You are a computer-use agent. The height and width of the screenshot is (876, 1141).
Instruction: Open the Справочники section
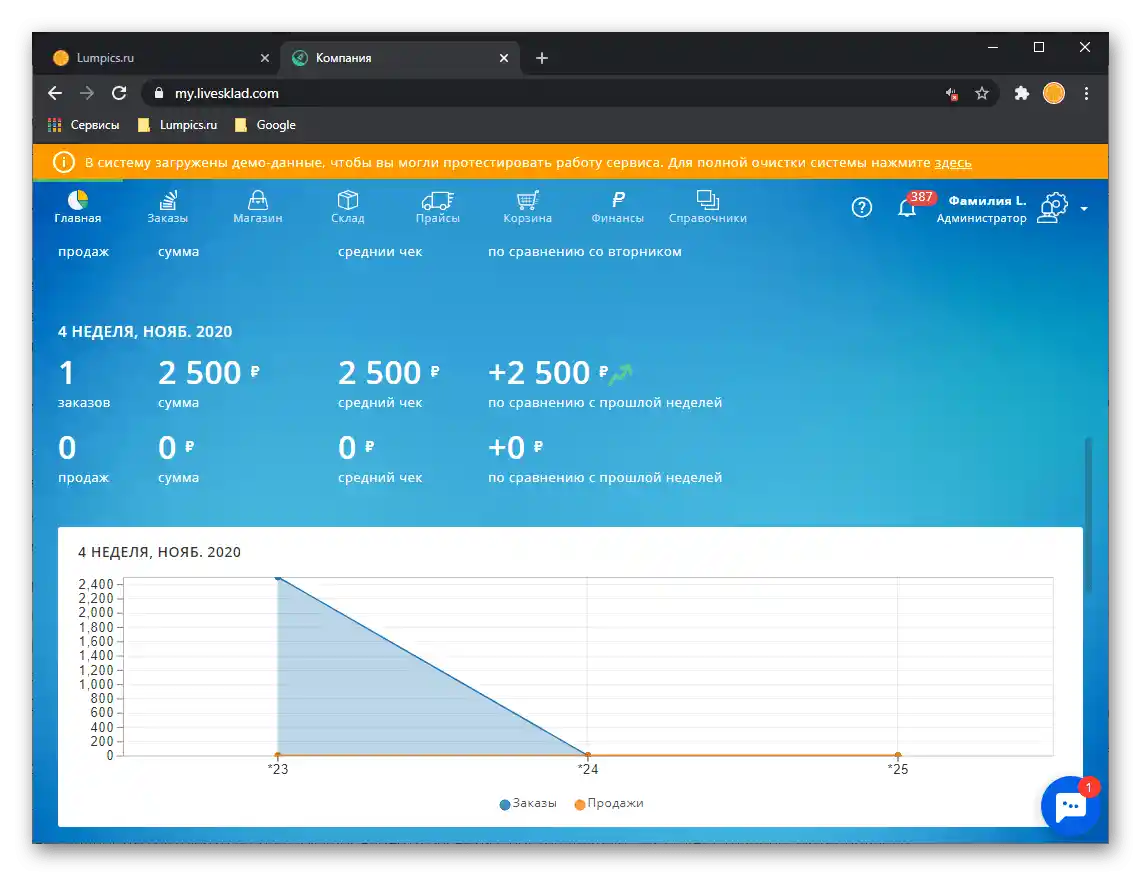[x=708, y=207]
